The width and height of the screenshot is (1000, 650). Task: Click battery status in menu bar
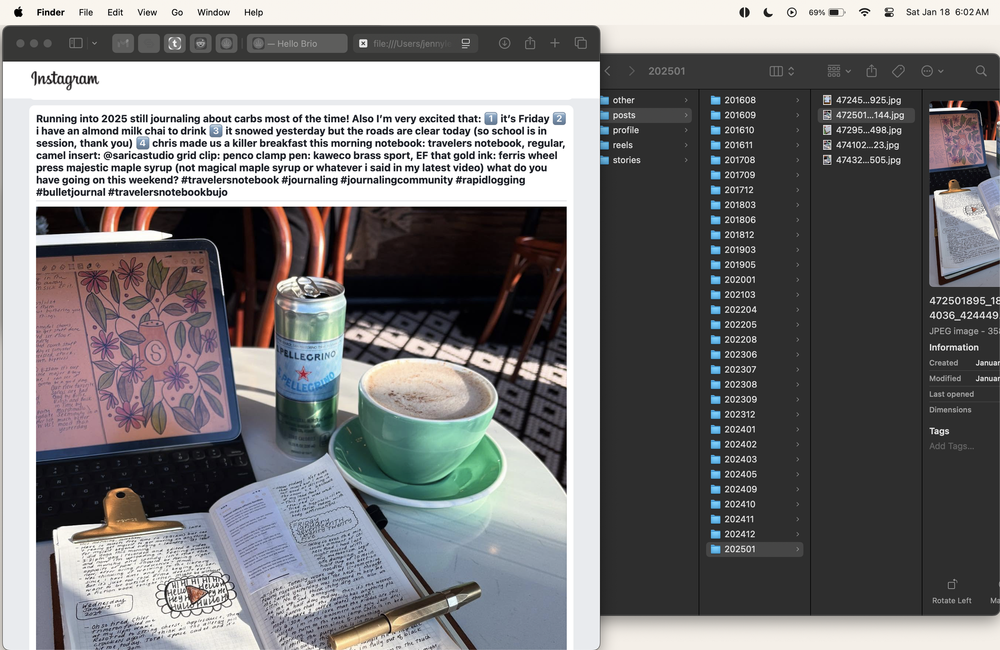[827, 12]
